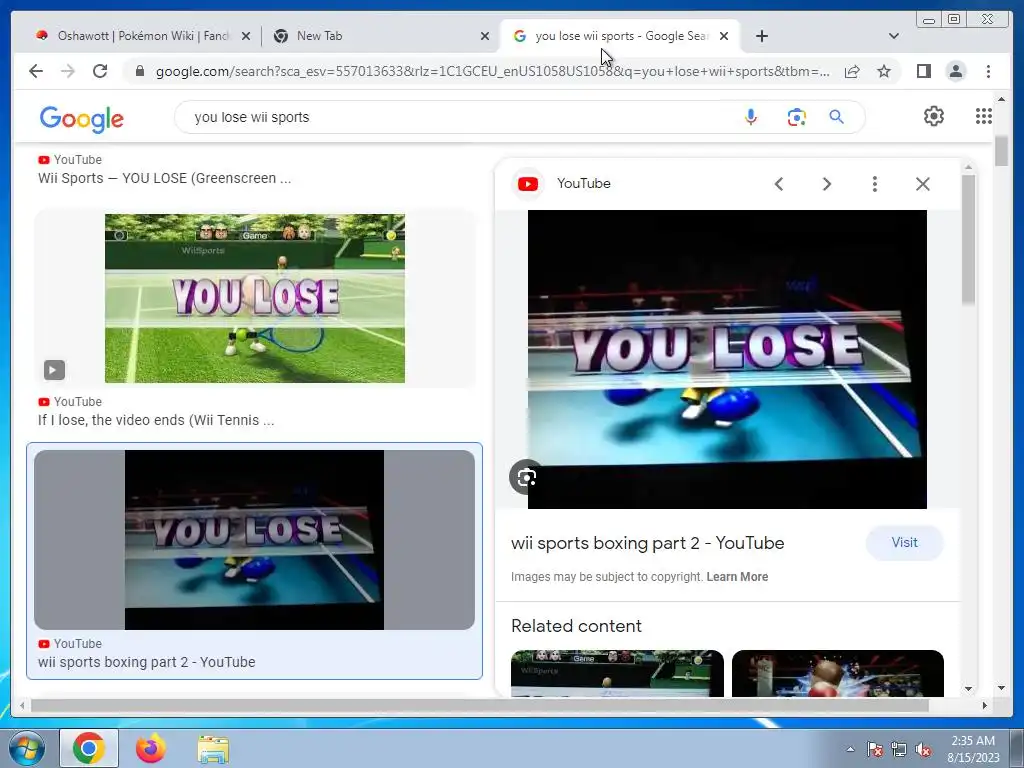Click the browser forward arrow

pyautogui.click(x=68, y=71)
